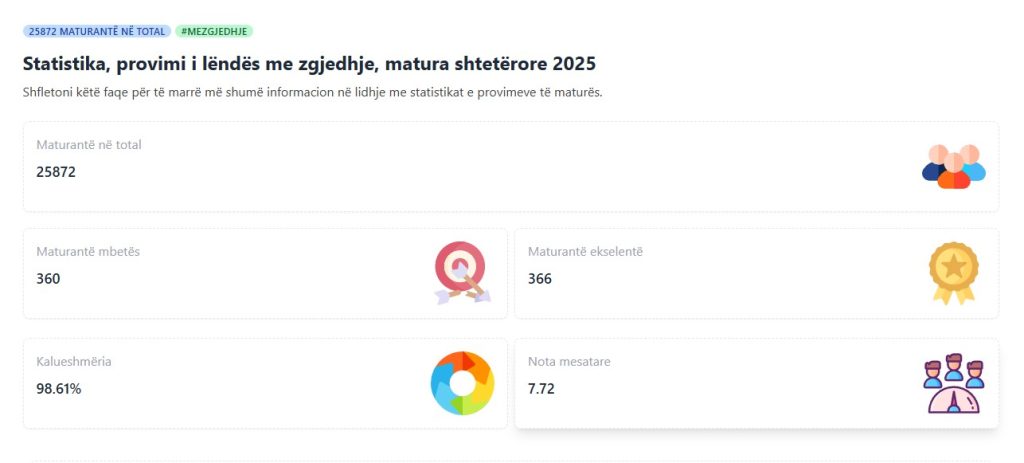Viewport: 1024px width, 463px height.
Task: Click the gold medal ribbon icon
Action: (953, 272)
